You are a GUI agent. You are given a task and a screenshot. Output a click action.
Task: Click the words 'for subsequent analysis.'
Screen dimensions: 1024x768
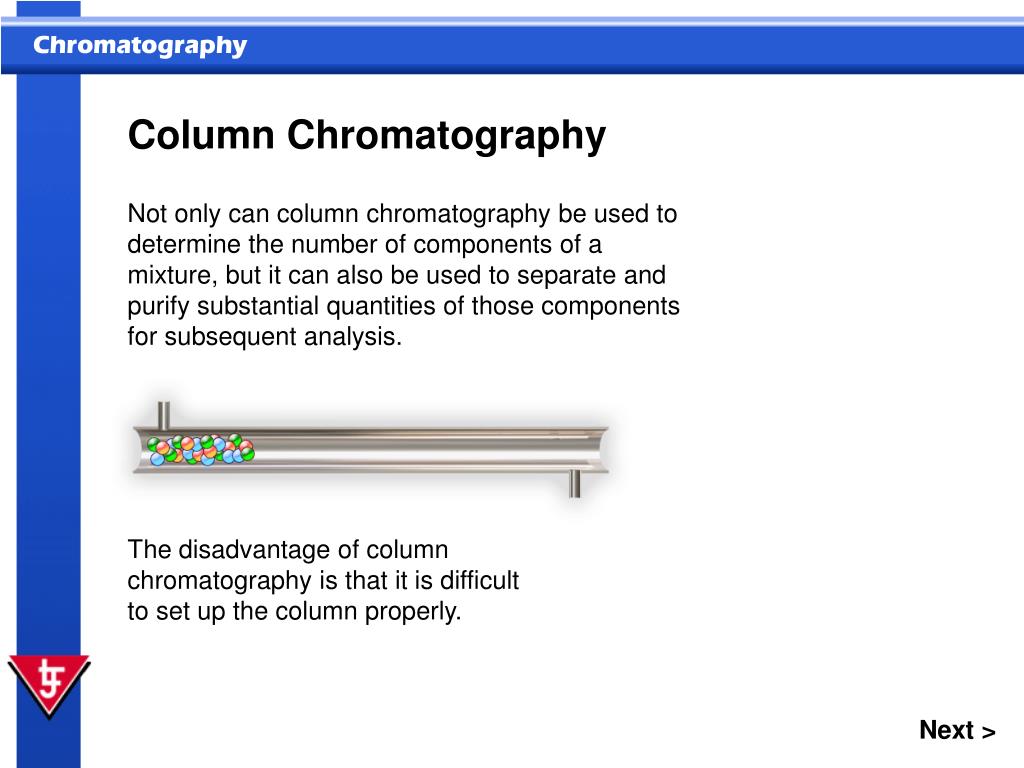click(x=264, y=337)
